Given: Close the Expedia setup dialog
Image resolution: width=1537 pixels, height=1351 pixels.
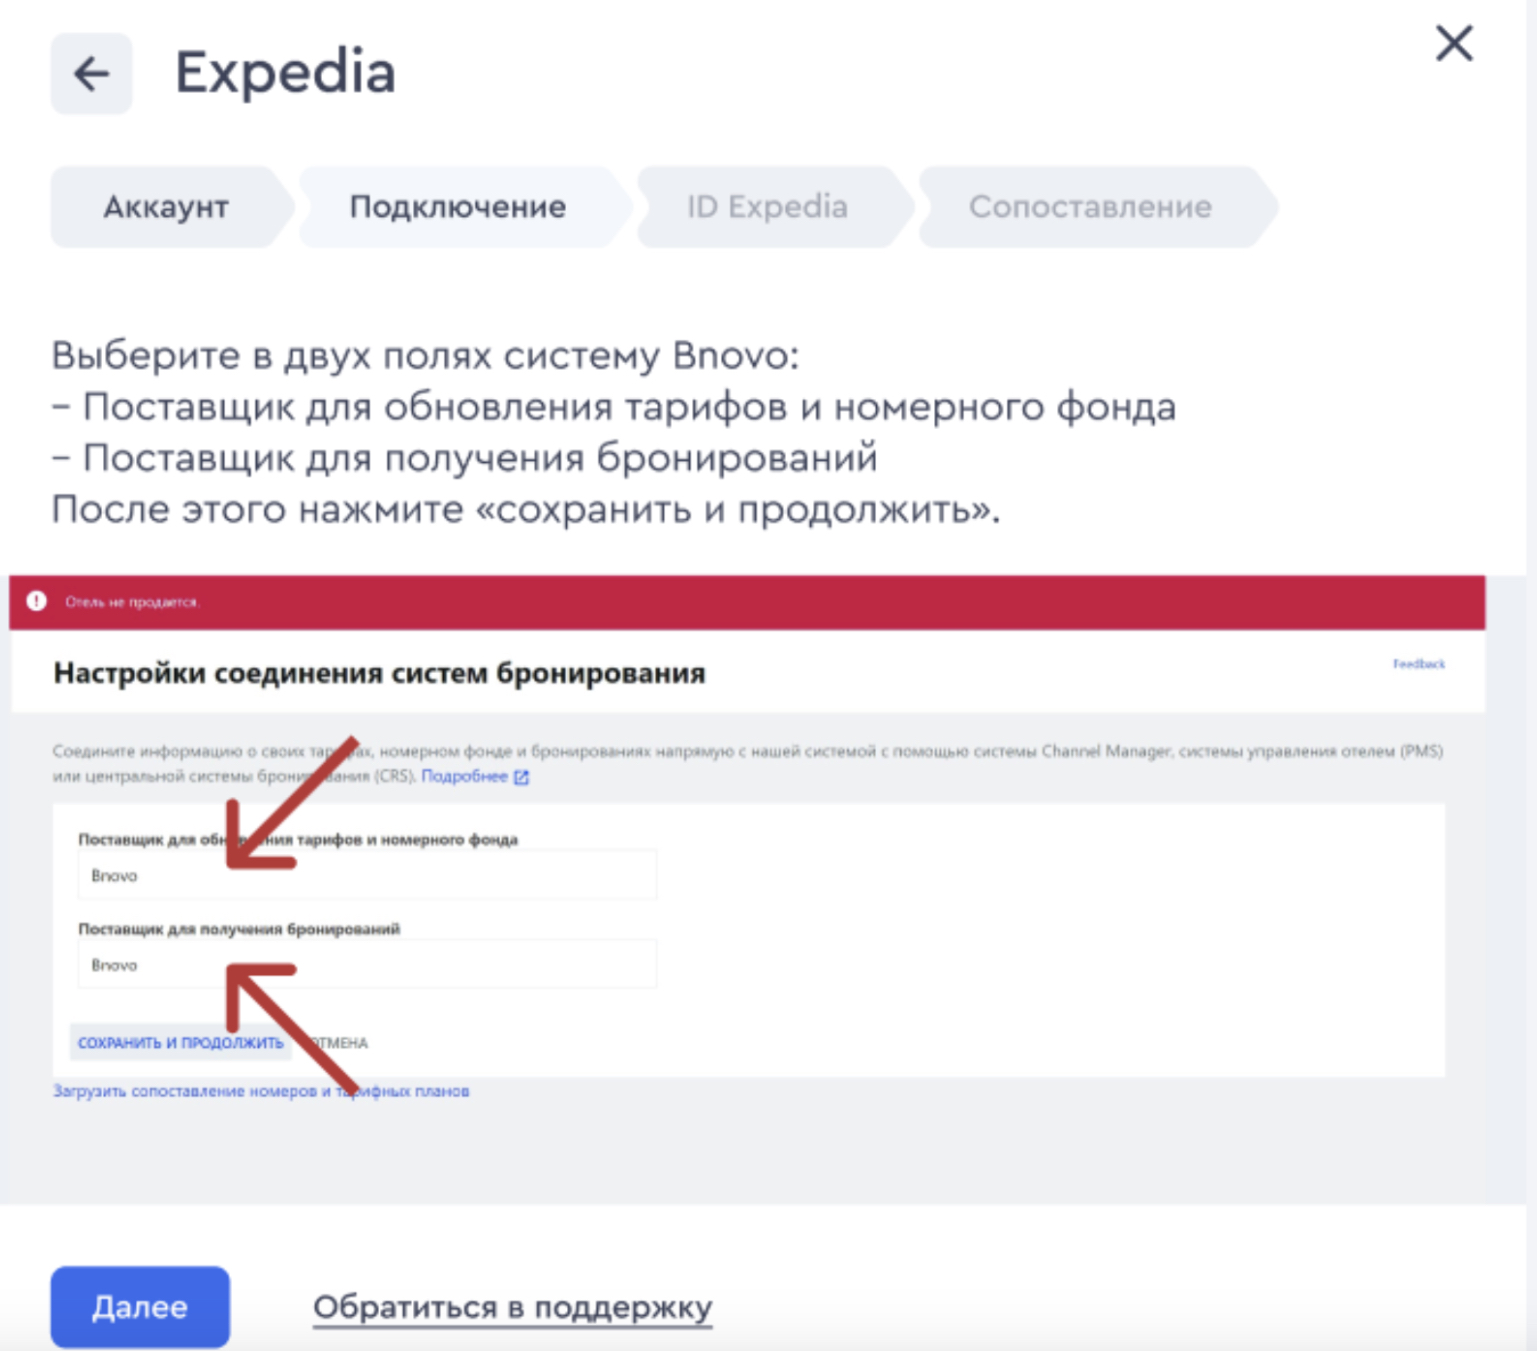Looking at the screenshot, I should pos(1454,44).
